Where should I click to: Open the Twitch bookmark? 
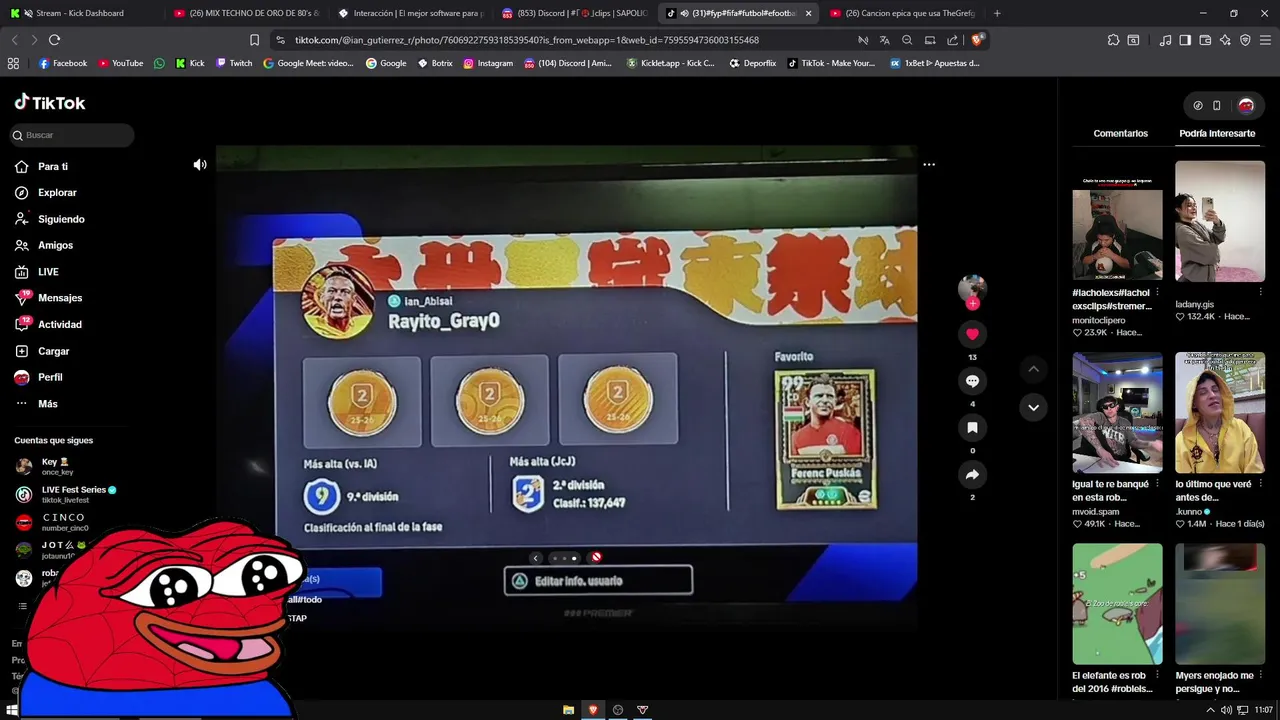coord(234,63)
